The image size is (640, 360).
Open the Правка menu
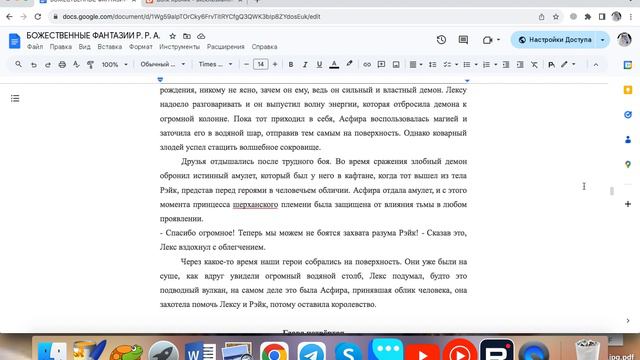tap(60, 47)
